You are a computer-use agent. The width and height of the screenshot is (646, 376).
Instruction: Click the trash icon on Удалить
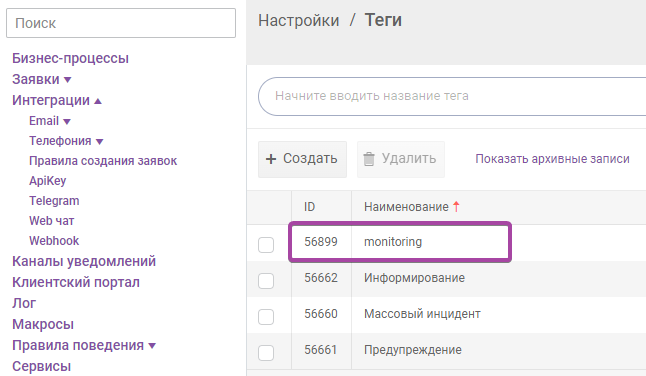369,159
